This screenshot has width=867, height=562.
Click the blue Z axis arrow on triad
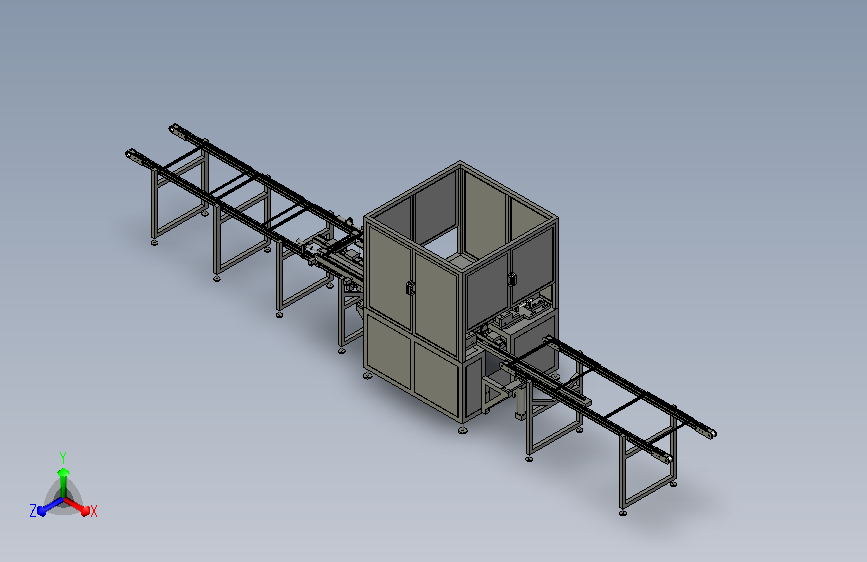coord(50,507)
